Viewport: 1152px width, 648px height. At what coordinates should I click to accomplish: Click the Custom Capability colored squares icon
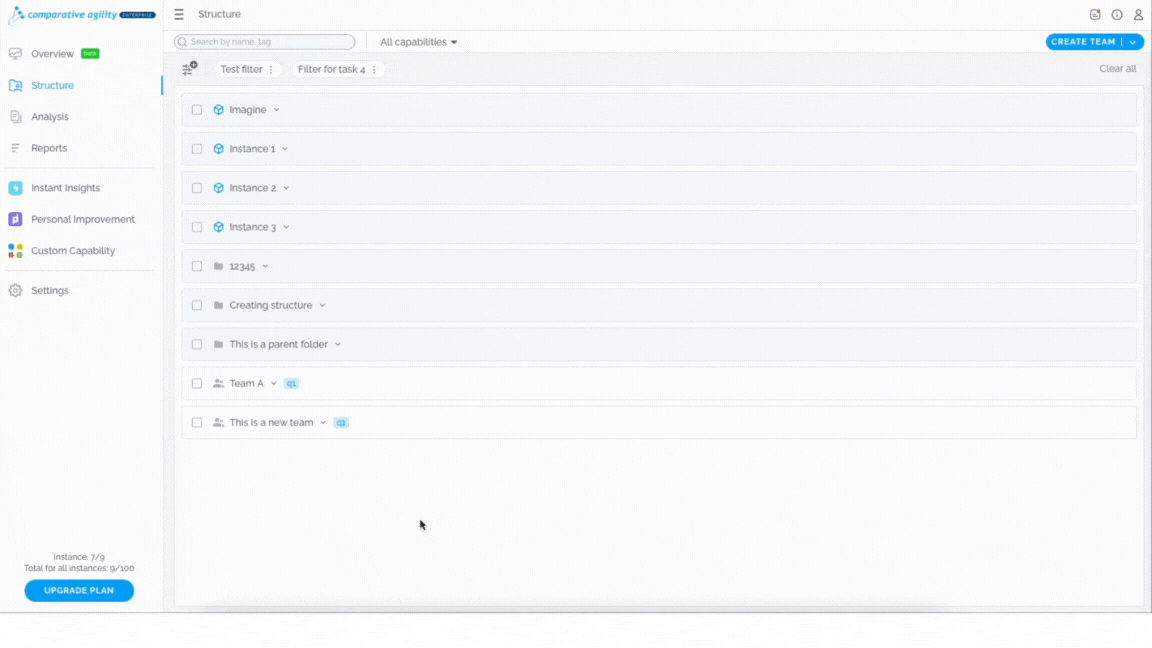15,251
